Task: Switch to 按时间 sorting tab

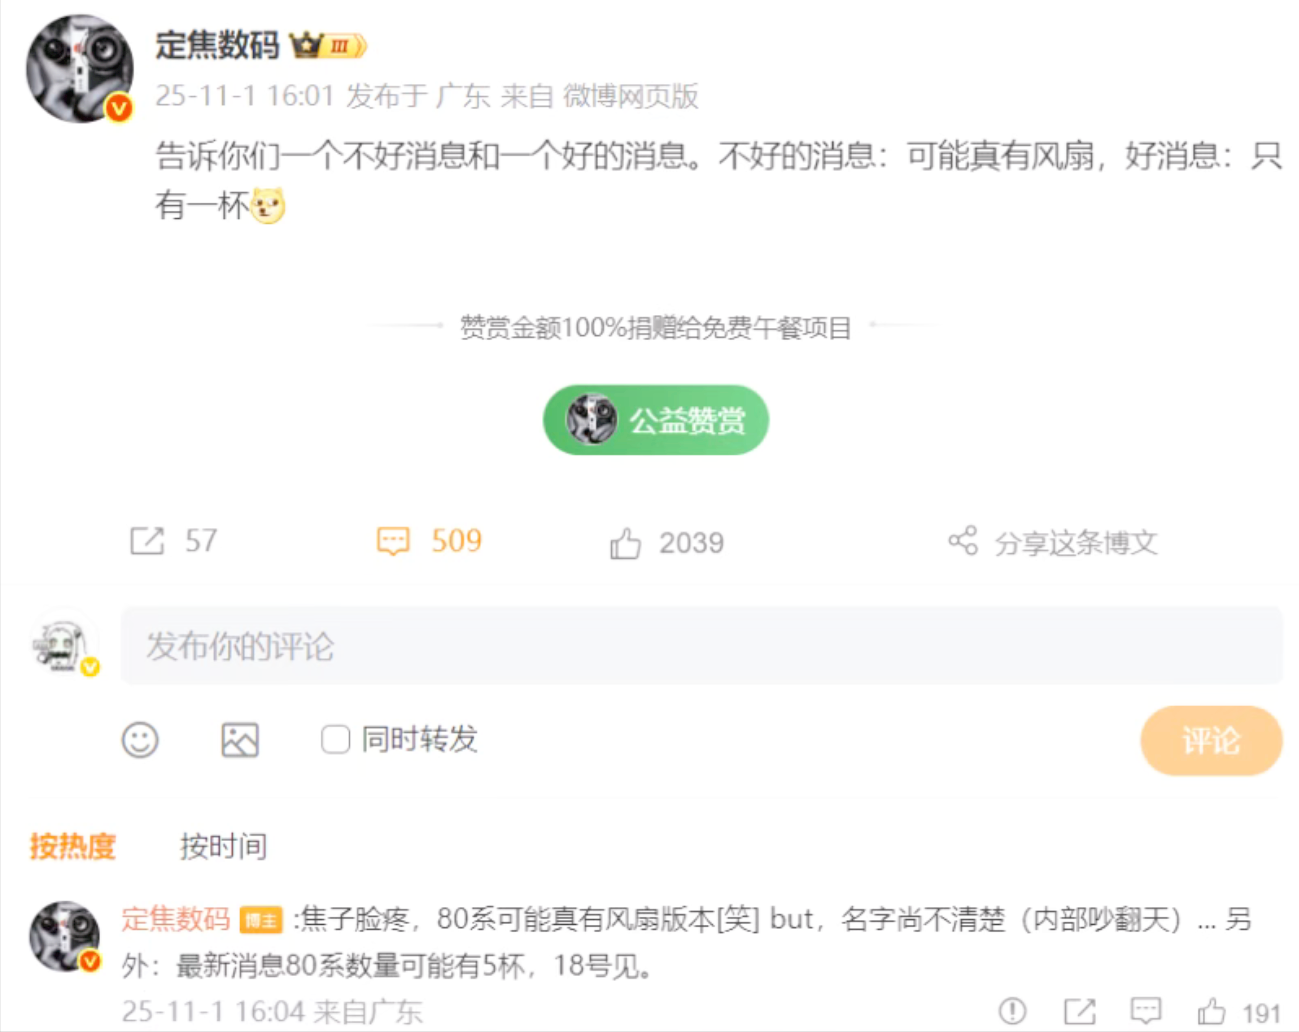Action: pos(223,846)
